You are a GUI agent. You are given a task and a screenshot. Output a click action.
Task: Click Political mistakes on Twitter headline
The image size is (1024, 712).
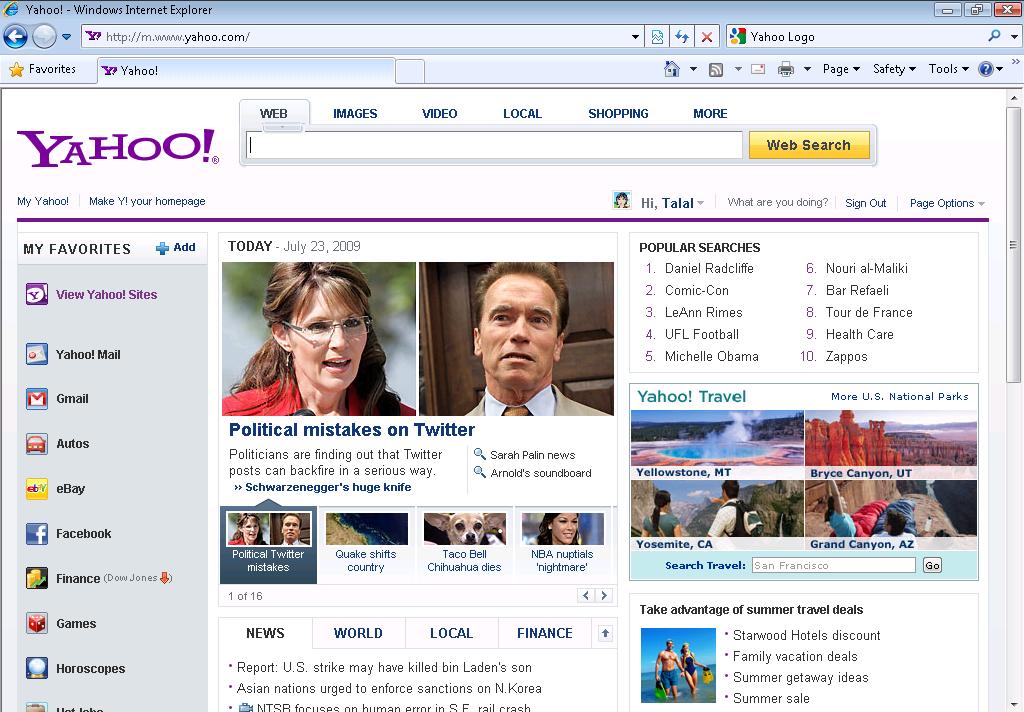(351, 430)
